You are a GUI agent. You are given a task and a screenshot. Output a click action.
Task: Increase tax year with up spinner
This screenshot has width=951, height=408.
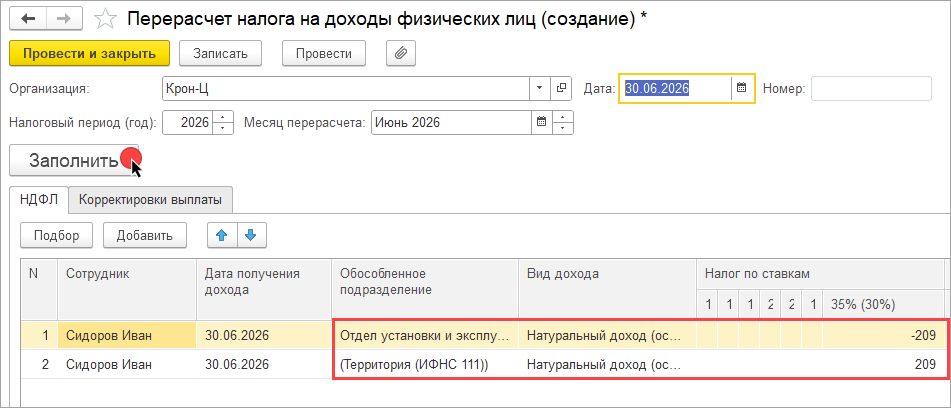[223, 118]
